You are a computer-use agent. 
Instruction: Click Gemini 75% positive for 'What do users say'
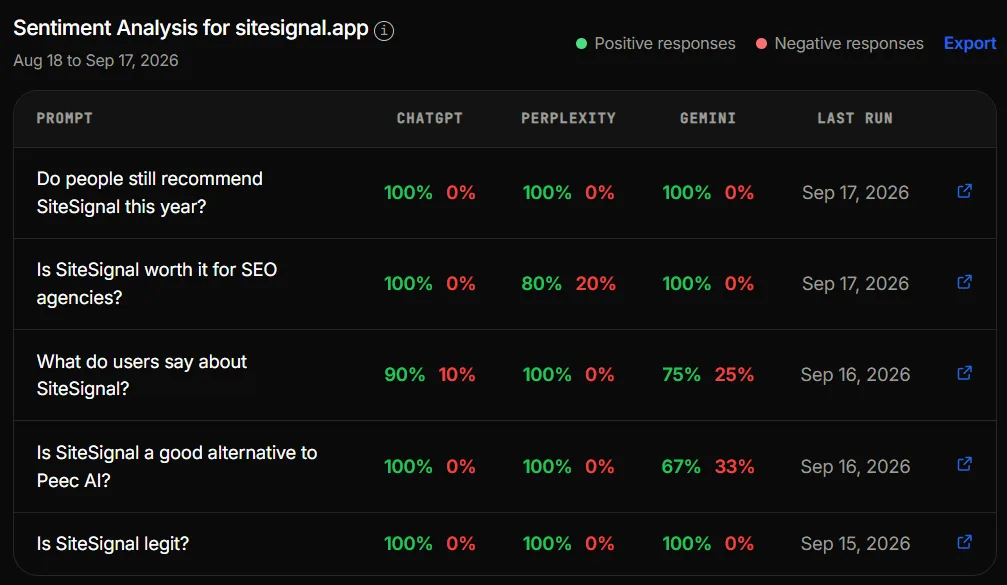point(681,375)
